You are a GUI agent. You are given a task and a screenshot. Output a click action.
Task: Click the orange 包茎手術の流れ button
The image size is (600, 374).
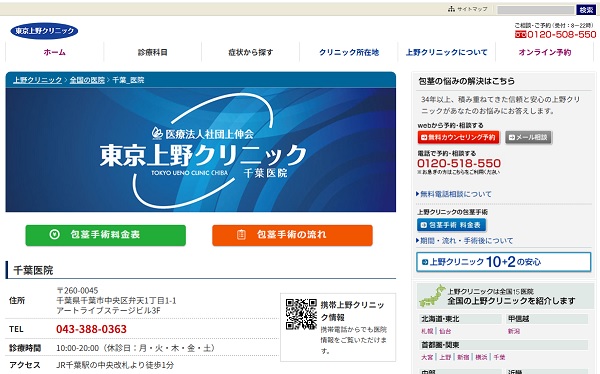coord(292,235)
